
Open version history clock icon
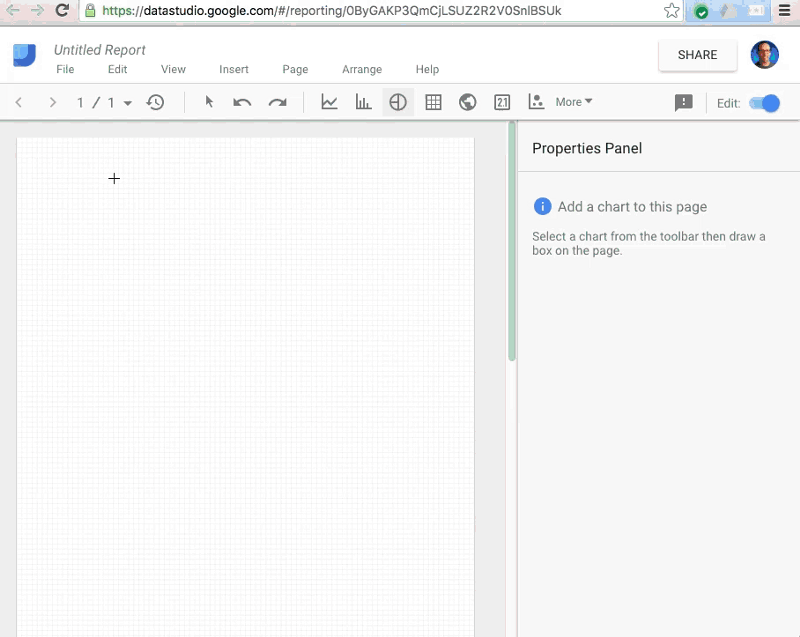[156, 102]
